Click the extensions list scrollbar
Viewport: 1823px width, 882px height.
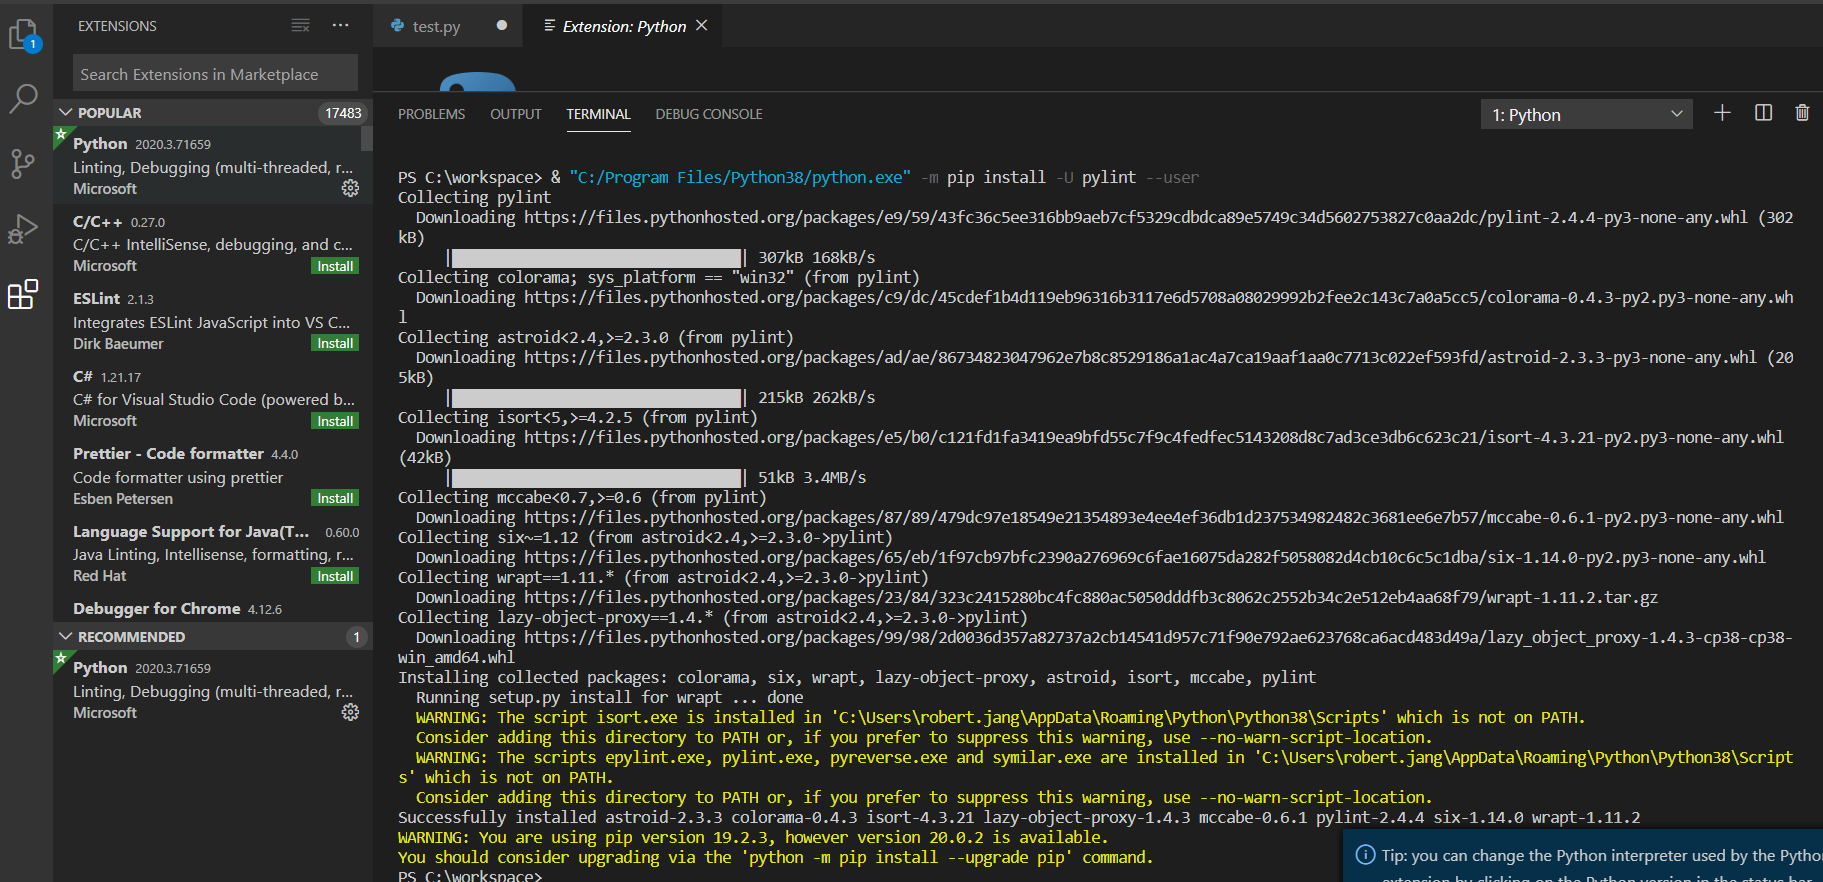(367, 138)
